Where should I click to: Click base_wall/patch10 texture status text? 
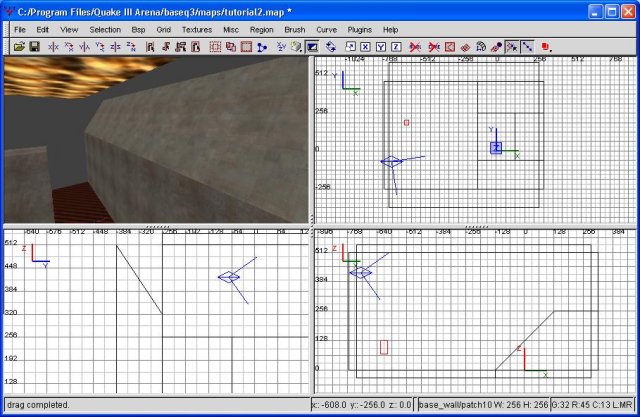pyautogui.click(x=483, y=405)
